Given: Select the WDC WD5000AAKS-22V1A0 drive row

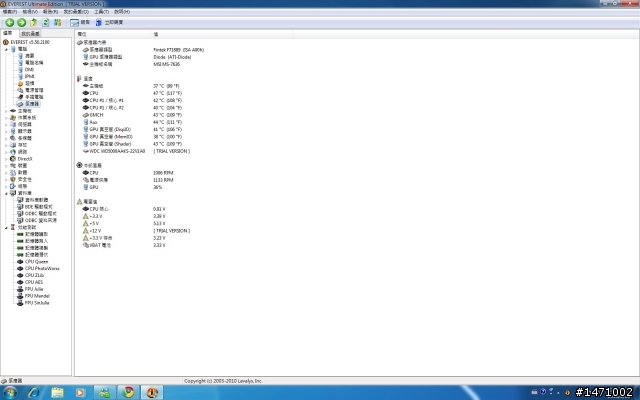Looking at the screenshot, I should (x=136, y=151).
